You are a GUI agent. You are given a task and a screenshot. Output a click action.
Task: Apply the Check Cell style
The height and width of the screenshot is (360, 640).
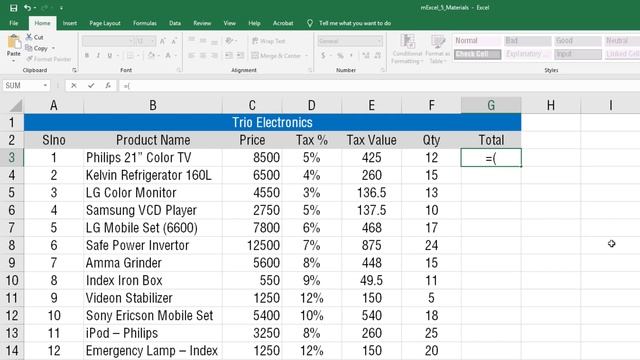pos(478,54)
